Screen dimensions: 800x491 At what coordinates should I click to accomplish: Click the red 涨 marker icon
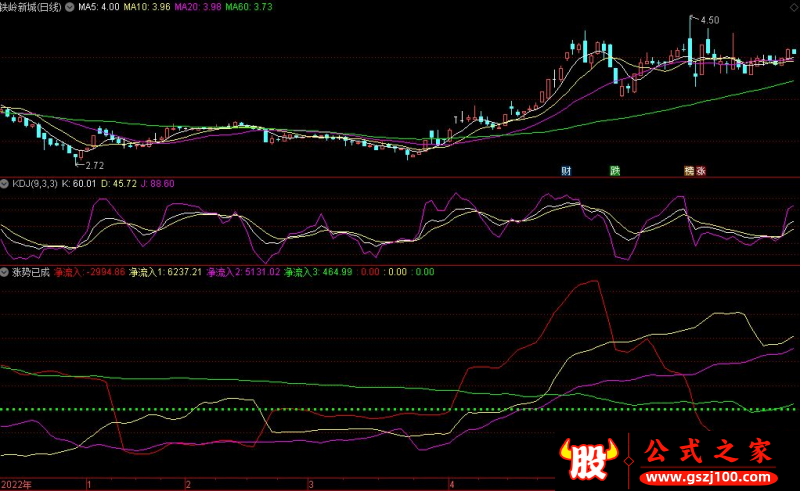coord(701,170)
